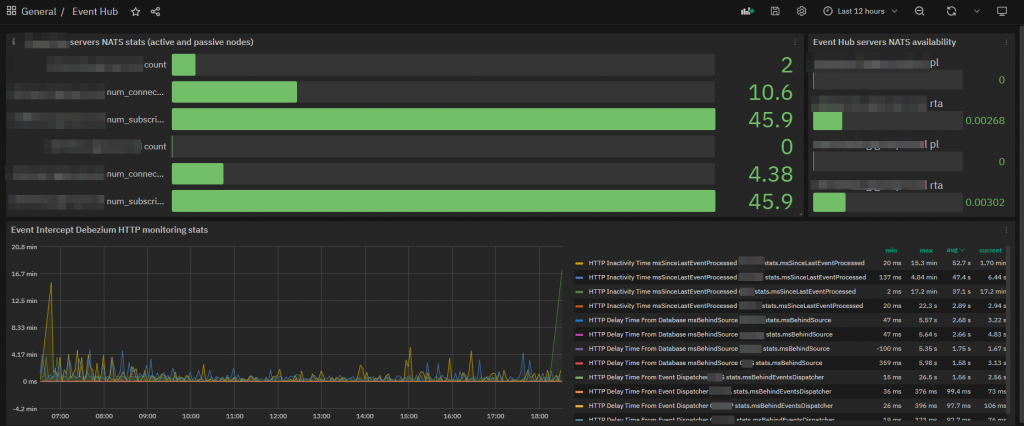Pick color for Inactivity series max 17.2 min
1024x426 pixels.
coord(579,291)
